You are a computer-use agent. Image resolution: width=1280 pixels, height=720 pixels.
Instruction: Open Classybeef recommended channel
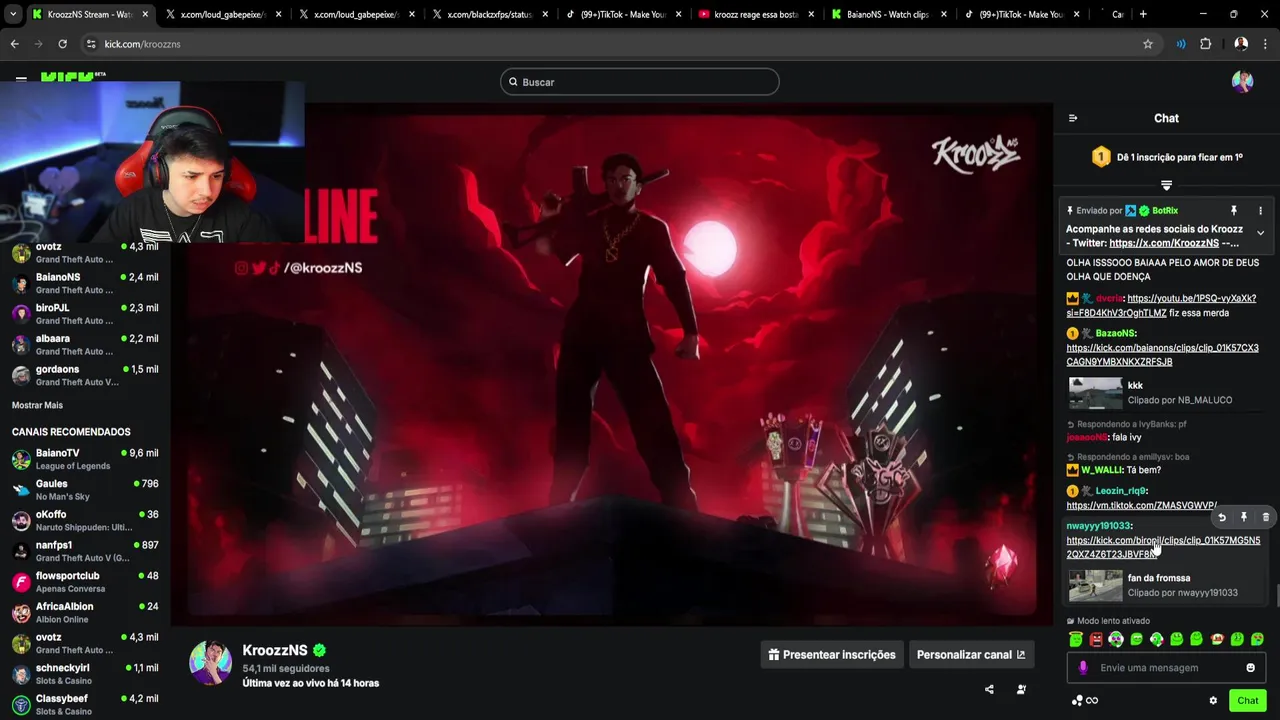pyautogui.click(x=85, y=704)
